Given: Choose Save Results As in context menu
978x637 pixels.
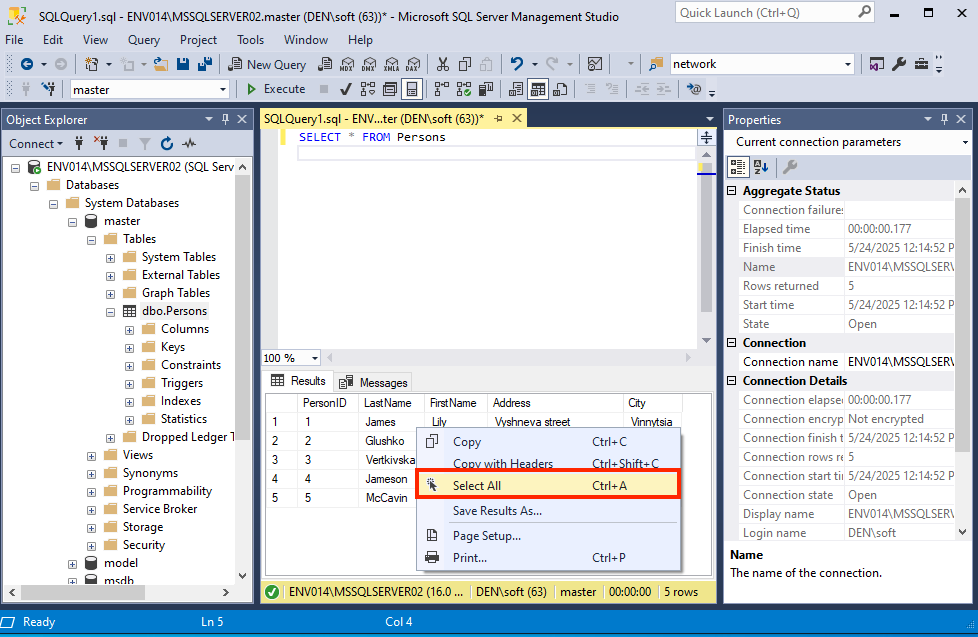Looking at the screenshot, I should 548,511.
